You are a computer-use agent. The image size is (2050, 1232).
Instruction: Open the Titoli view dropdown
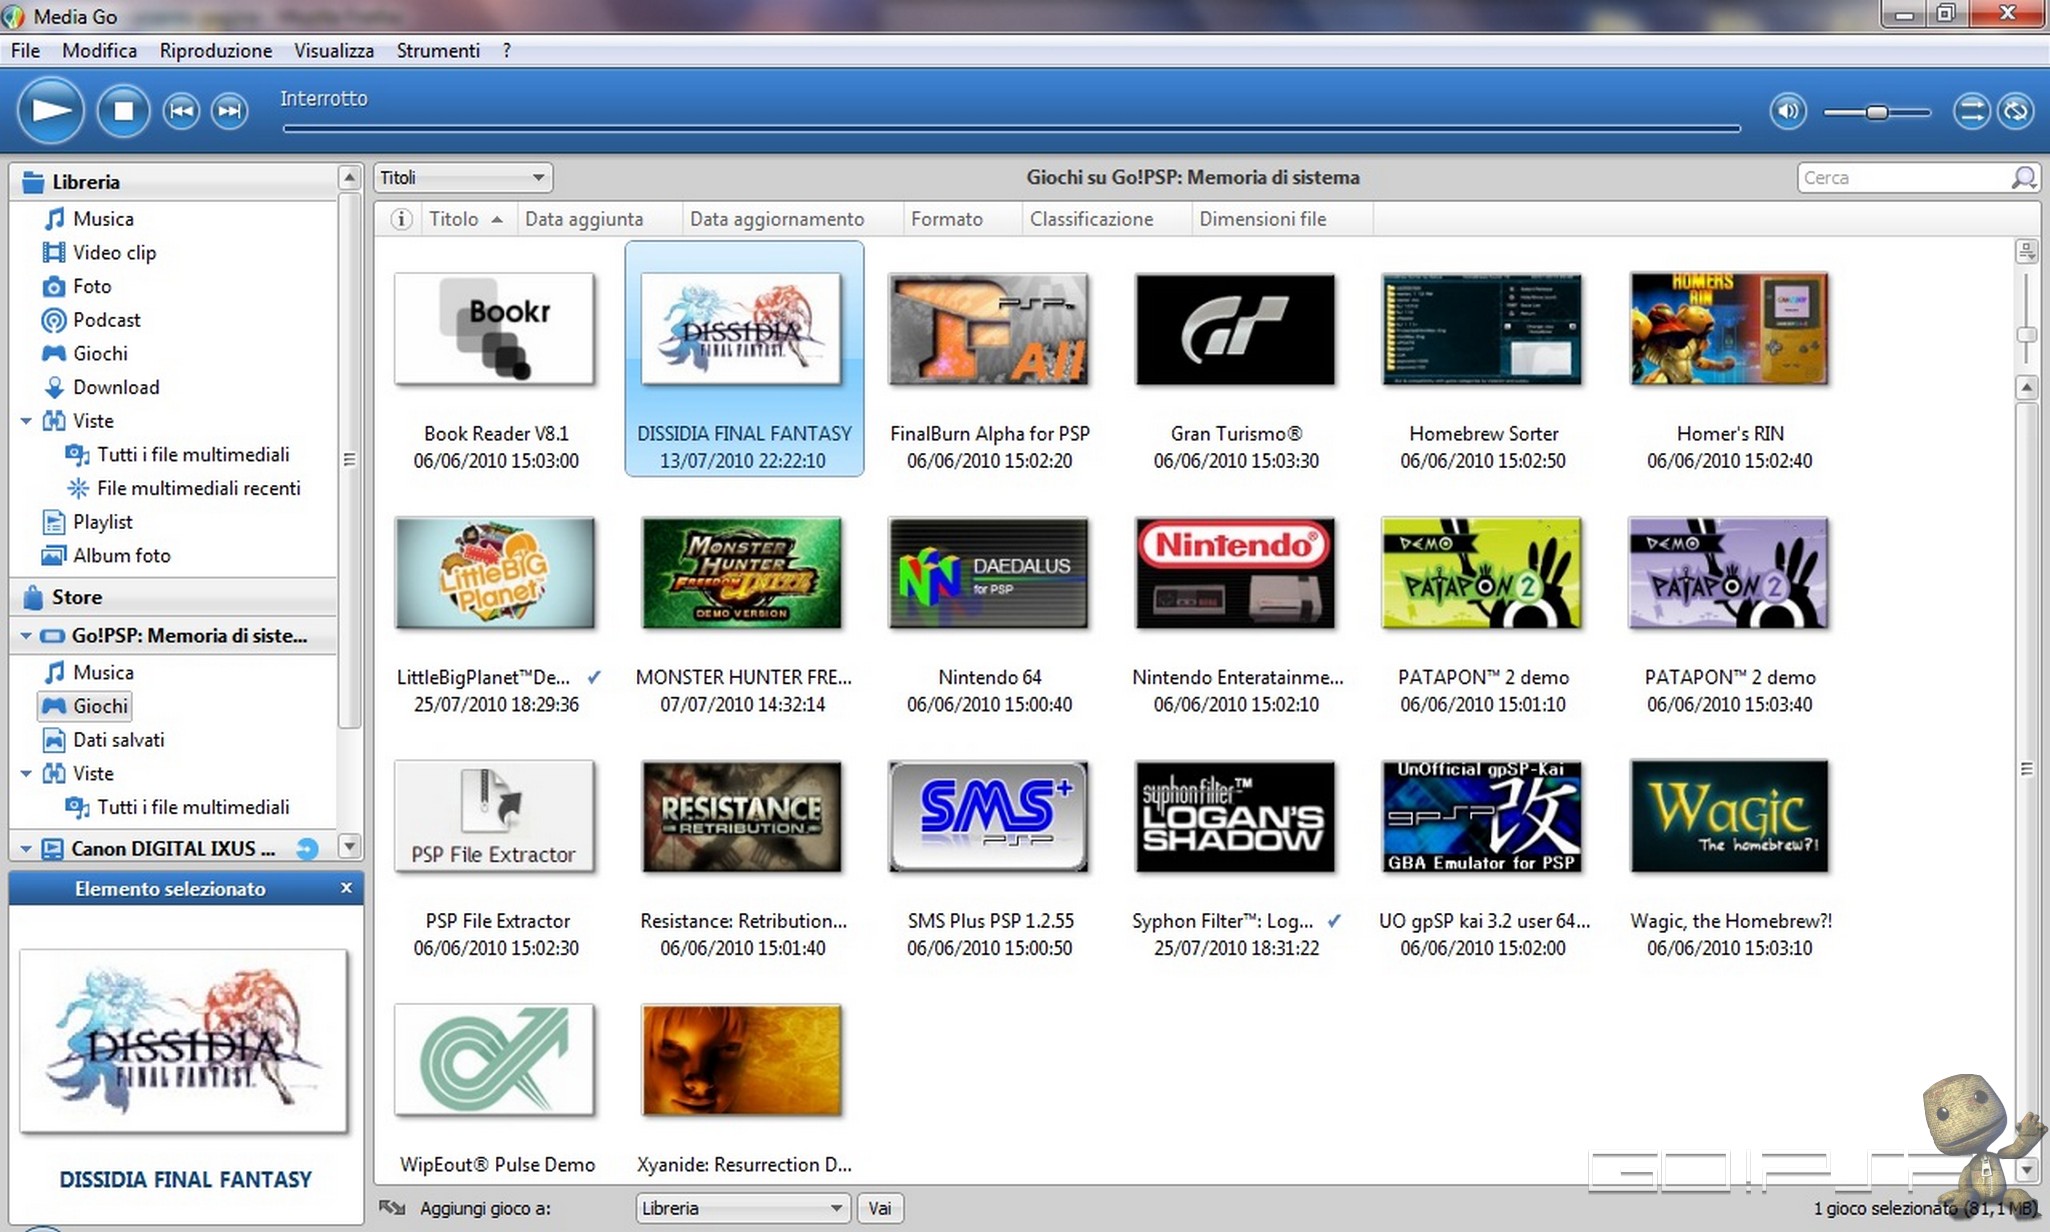coord(463,178)
